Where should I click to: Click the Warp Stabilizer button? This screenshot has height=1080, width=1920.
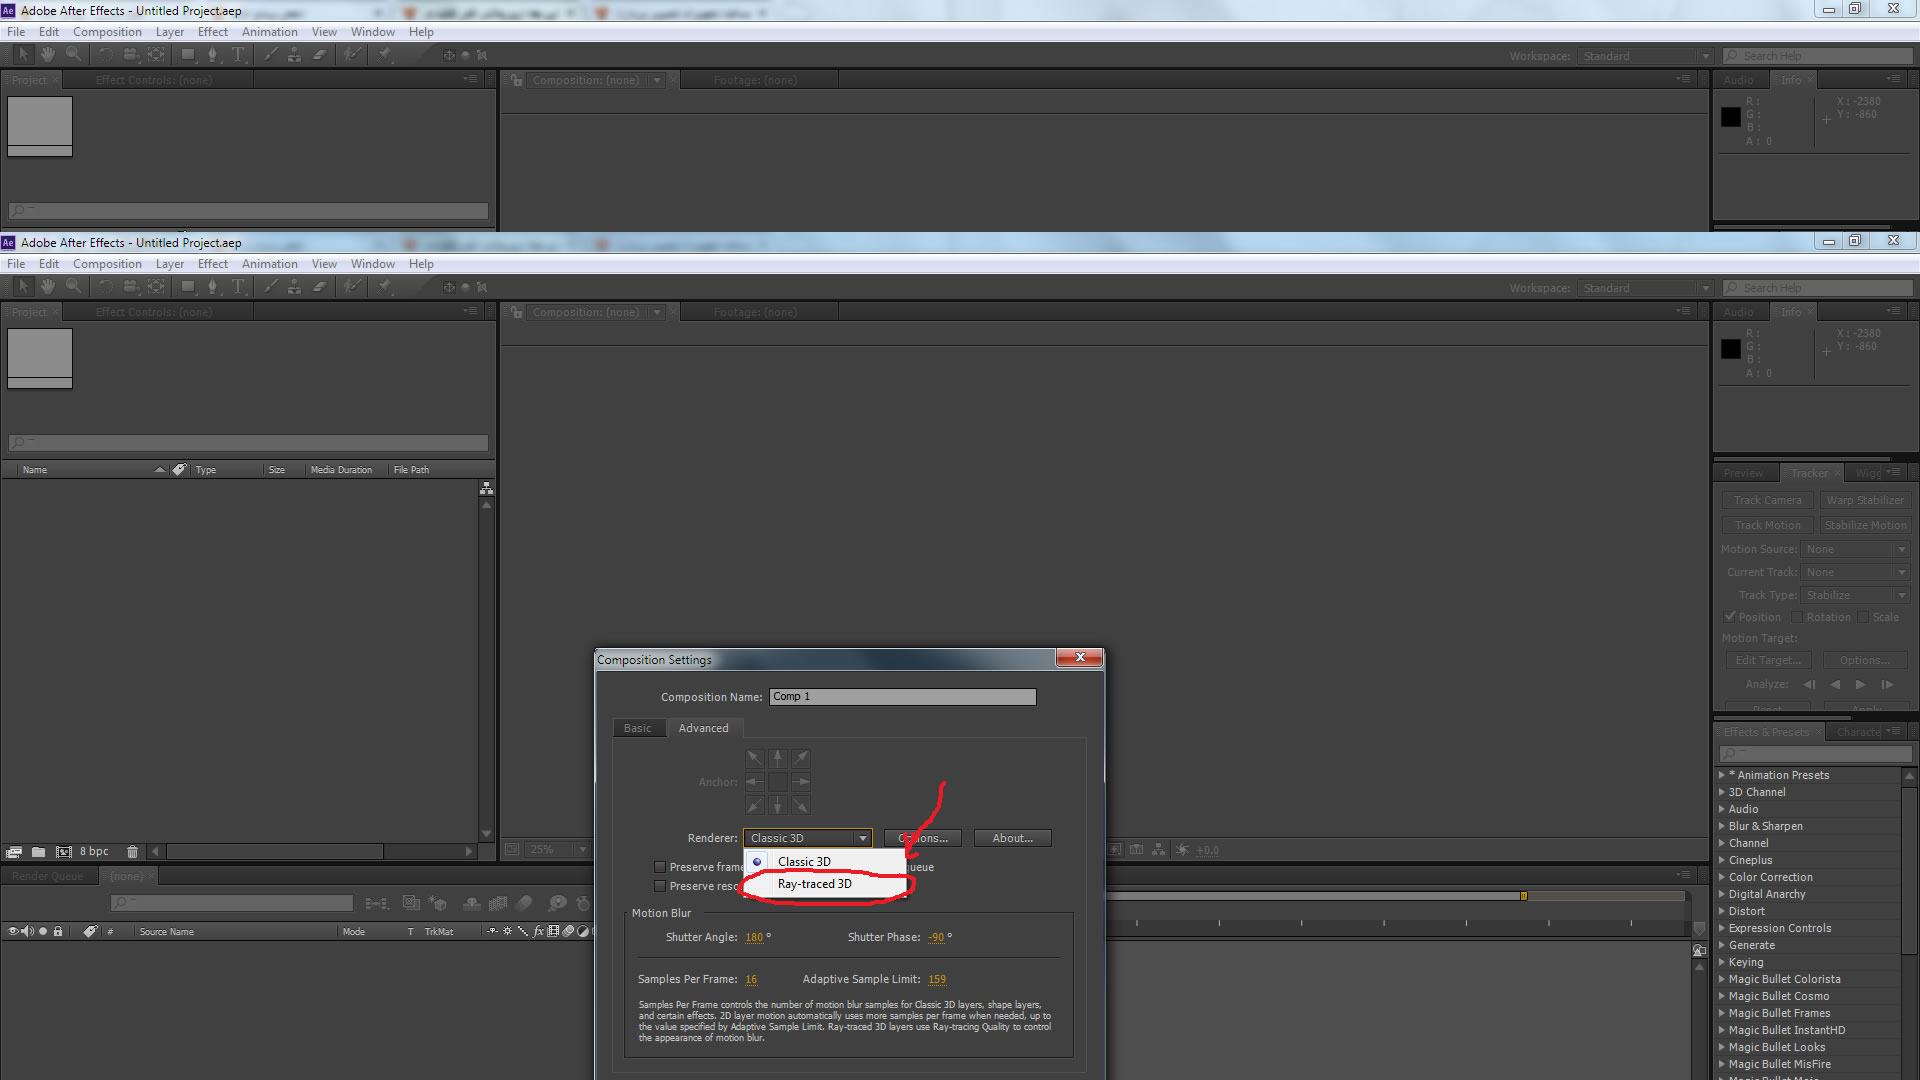pos(1865,500)
